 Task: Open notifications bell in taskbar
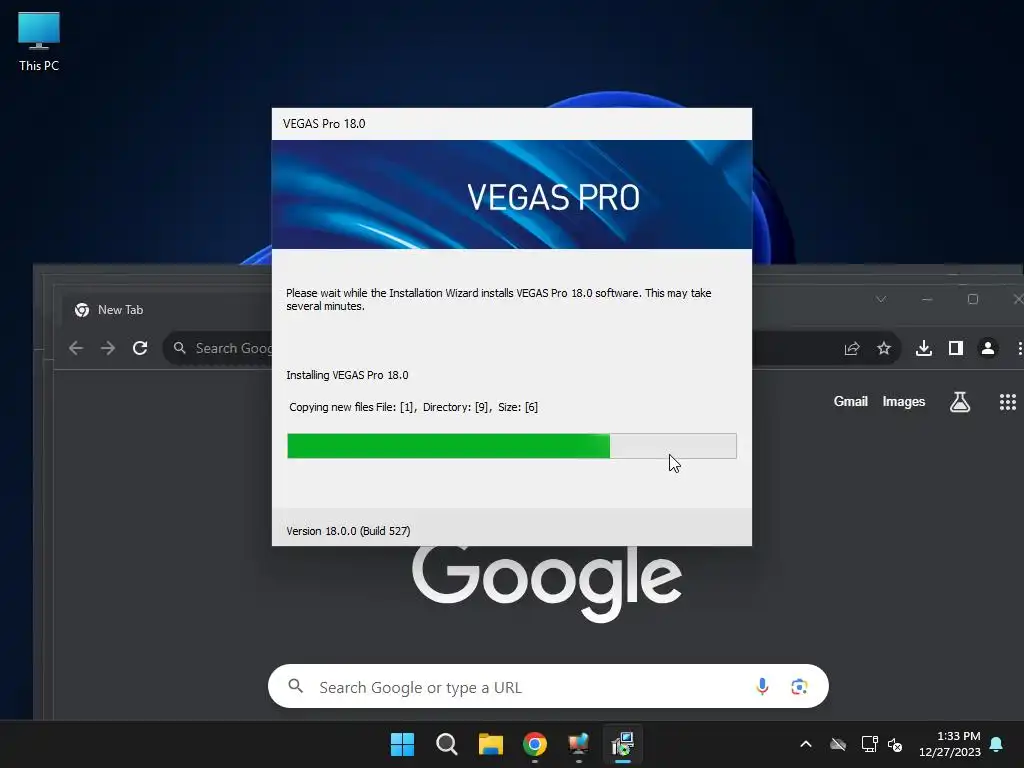(997, 744)
